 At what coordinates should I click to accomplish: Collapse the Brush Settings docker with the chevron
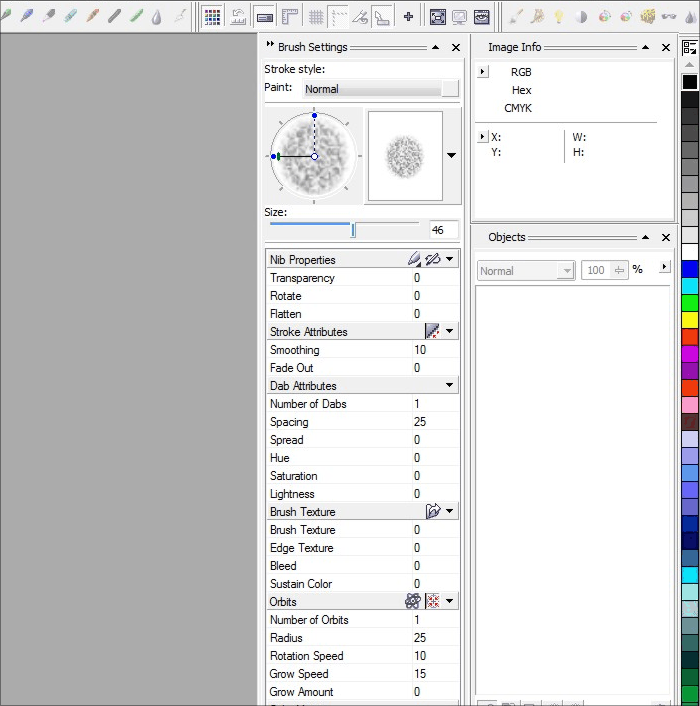coord(270,46)
